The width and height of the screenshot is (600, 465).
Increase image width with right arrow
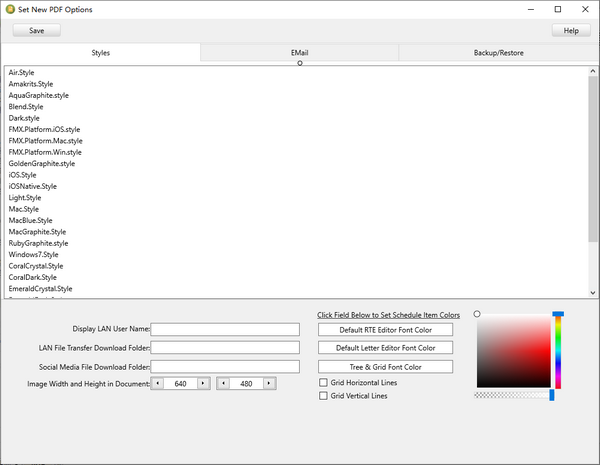coord(203,383)
